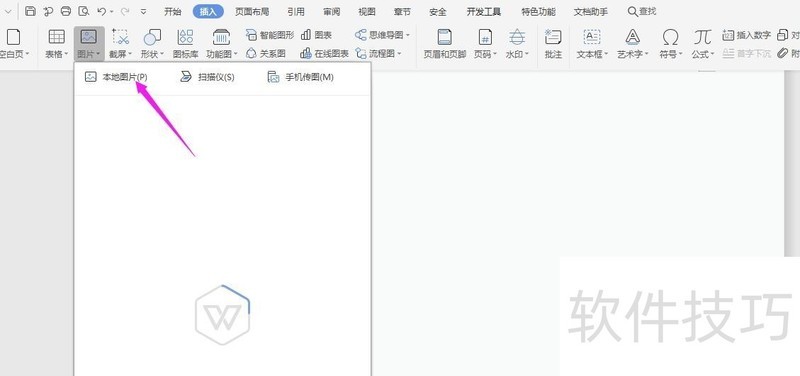Expand the 页码 dropdown arrow
Viewport: 800px width, 376px height.
pos(496,54)
